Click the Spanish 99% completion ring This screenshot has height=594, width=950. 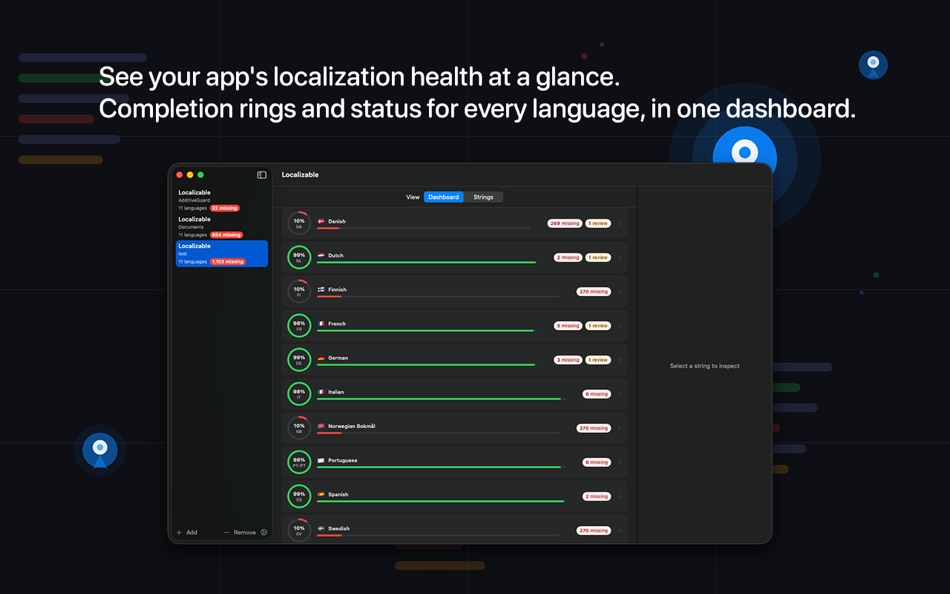click(299, 496)
